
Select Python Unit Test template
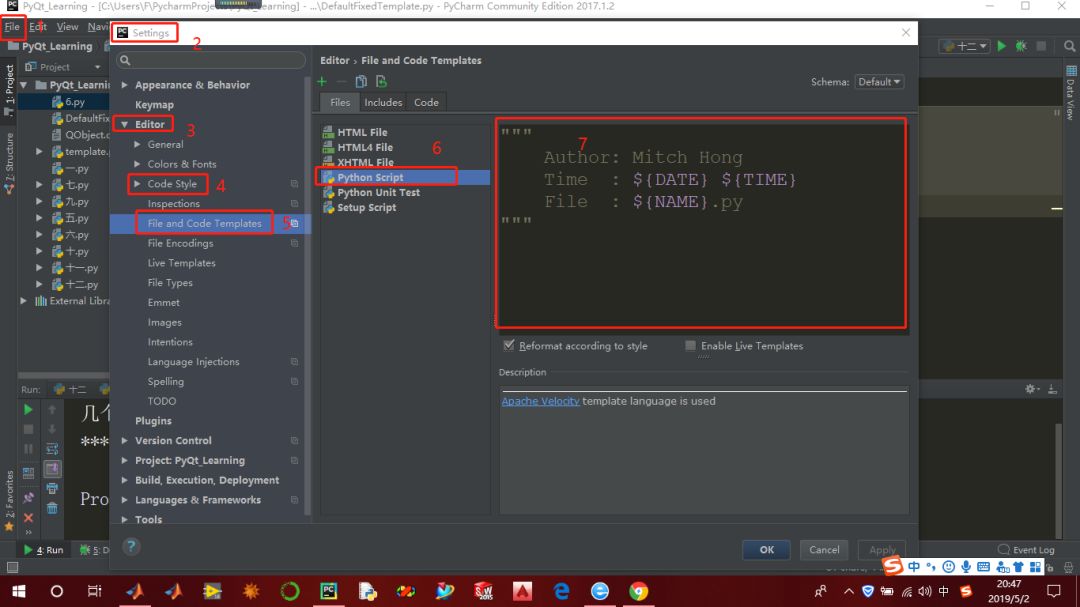click(x=378, y=192)
